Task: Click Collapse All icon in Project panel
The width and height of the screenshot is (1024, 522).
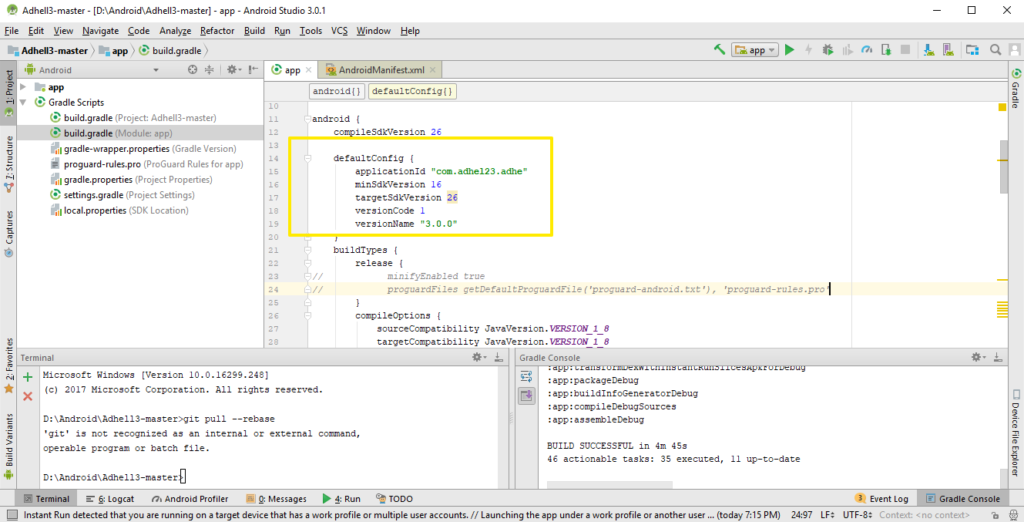Action: (209, 69)
